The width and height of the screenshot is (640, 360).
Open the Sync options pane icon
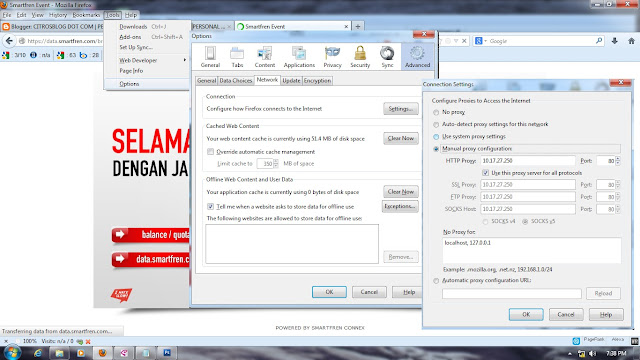coord(387,56)
